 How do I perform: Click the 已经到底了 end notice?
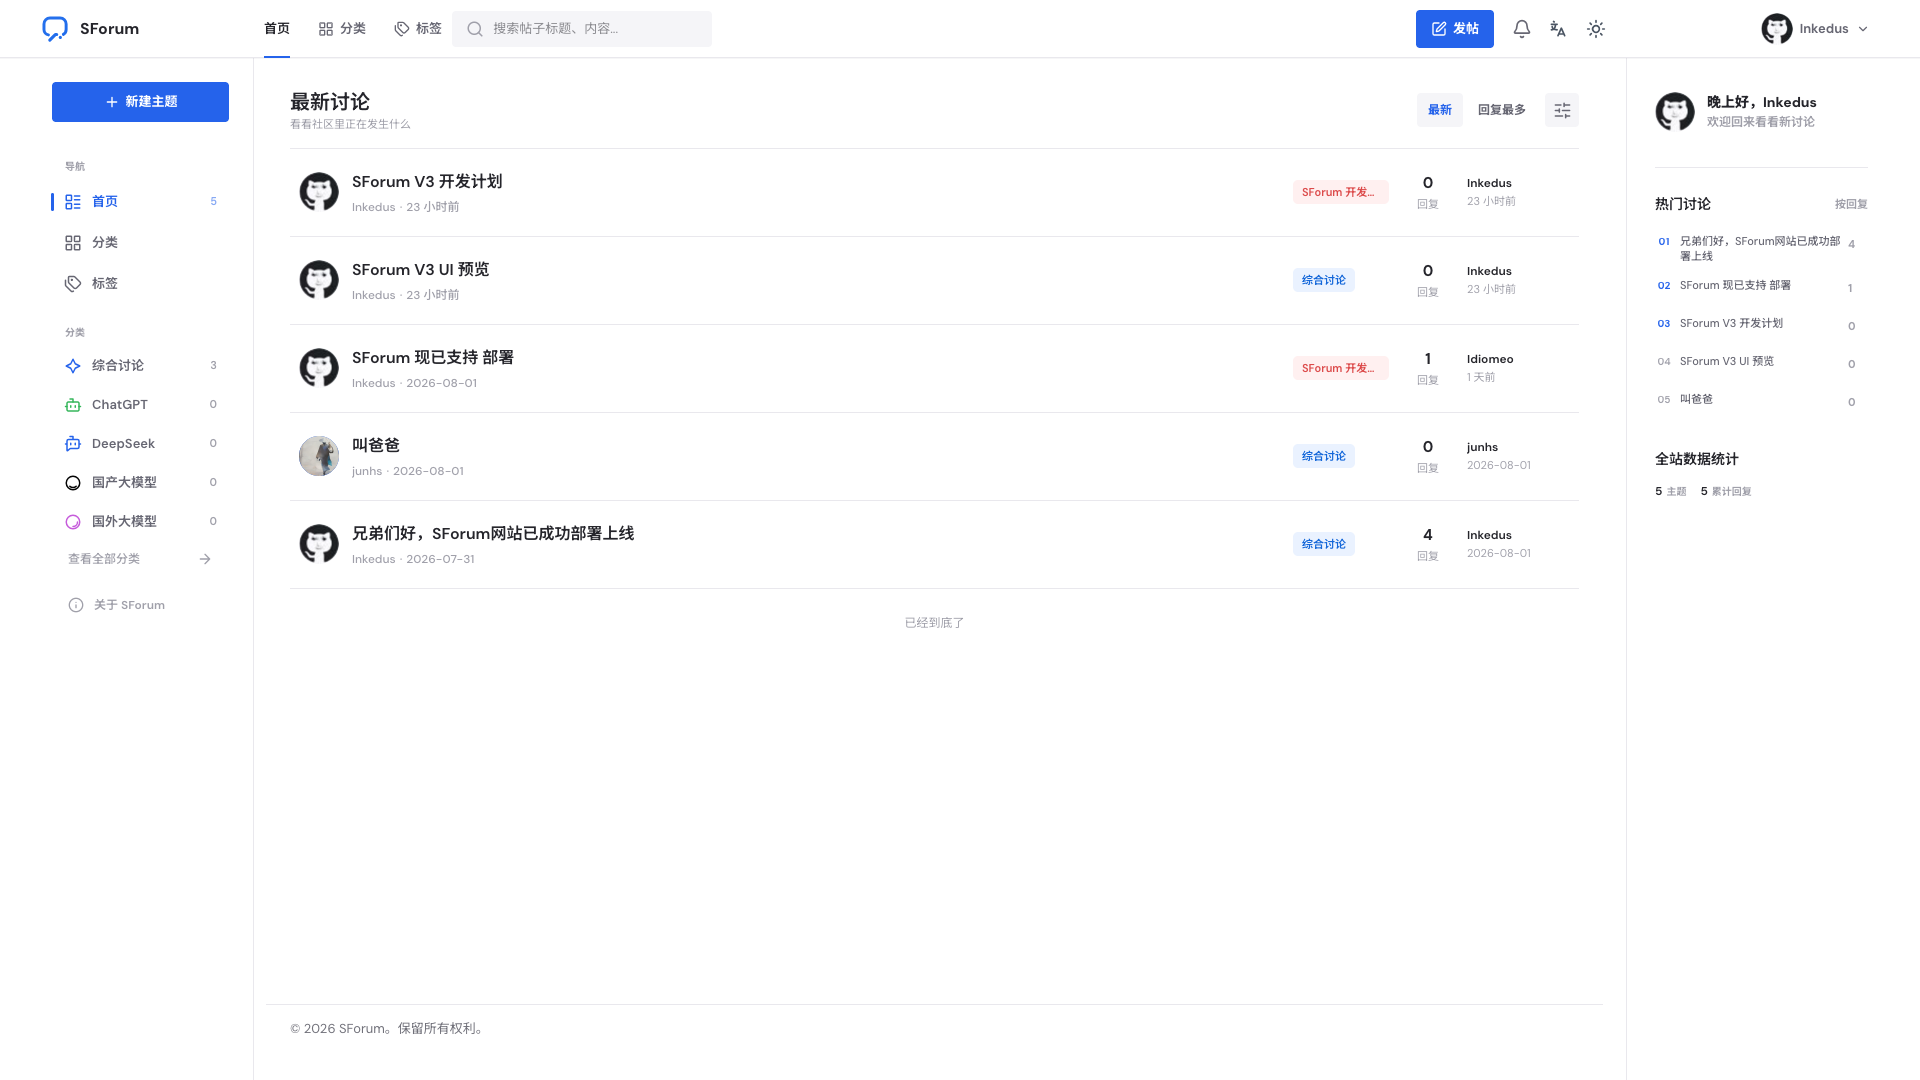click(934, 623)
